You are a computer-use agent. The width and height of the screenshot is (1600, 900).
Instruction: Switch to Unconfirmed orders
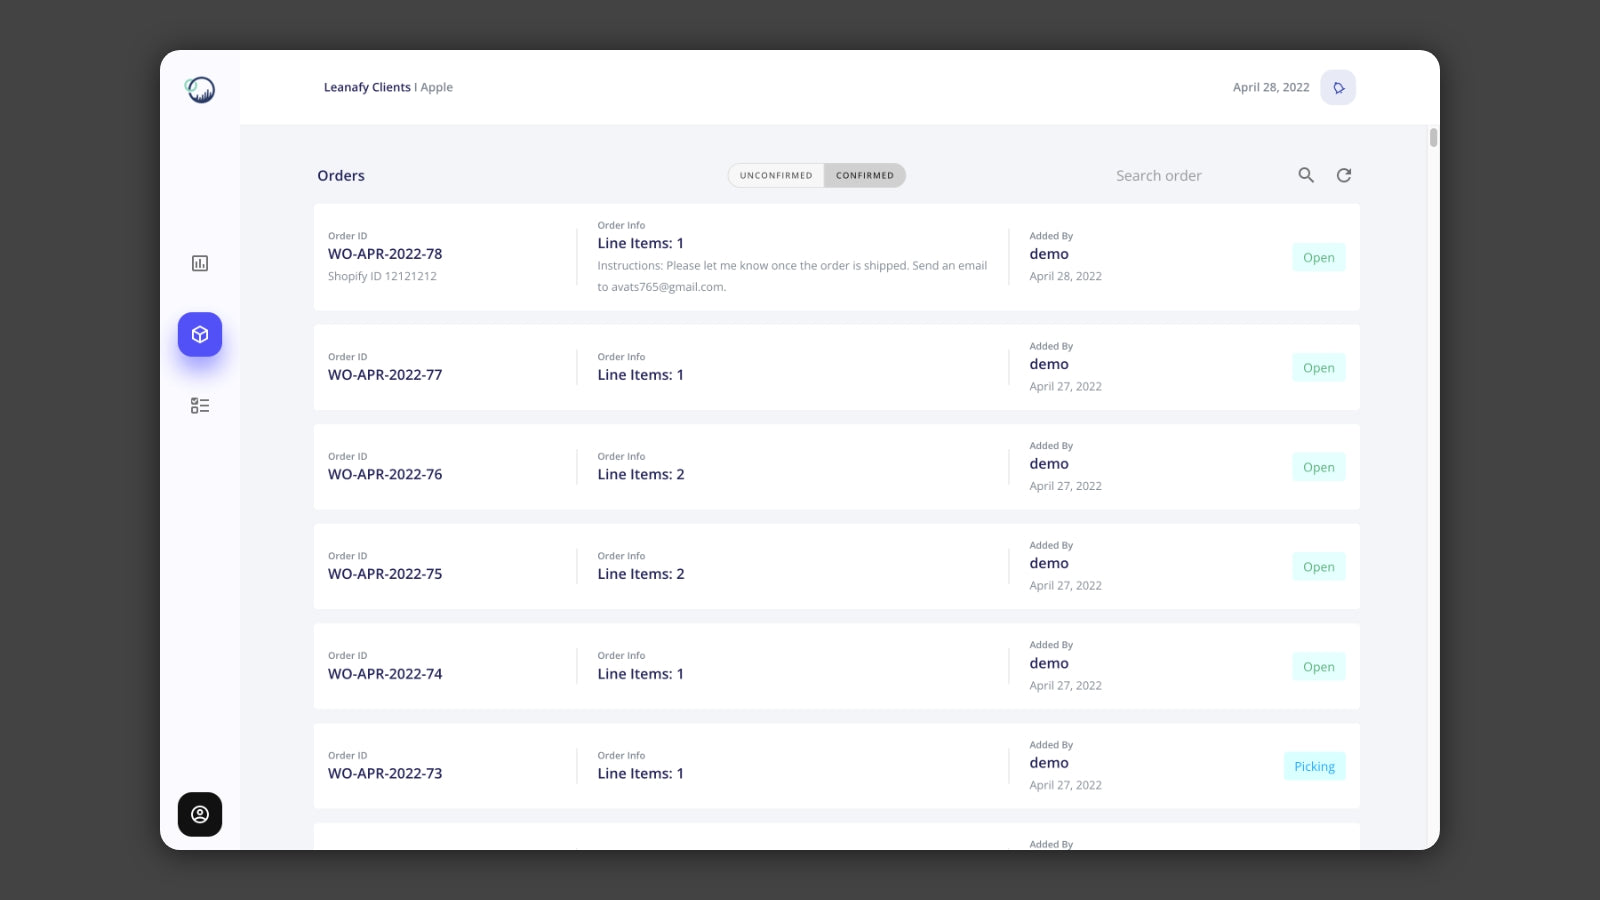coord(776,176)
